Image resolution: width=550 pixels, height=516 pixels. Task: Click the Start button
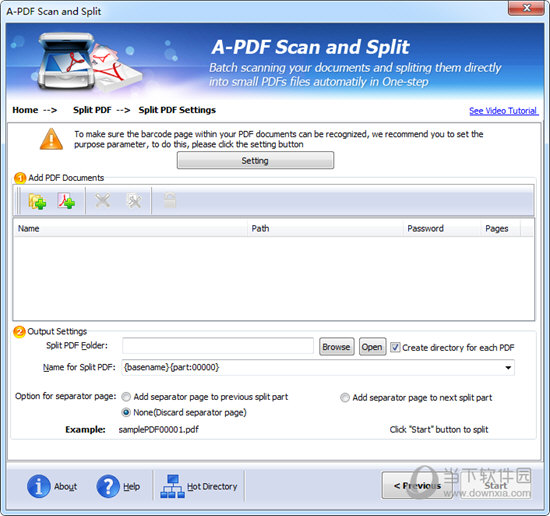tap(496, 485)
